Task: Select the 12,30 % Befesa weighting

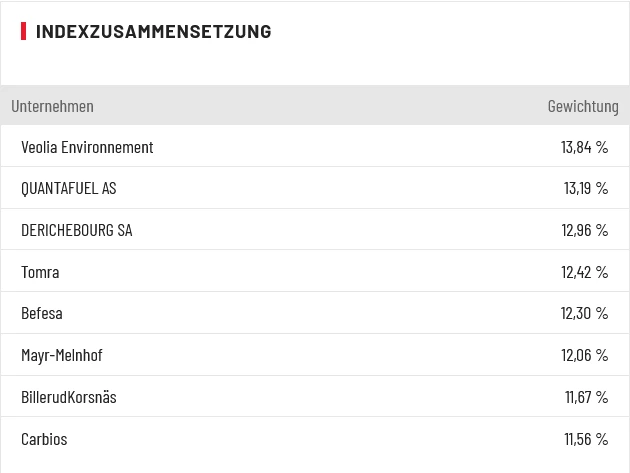Action: [584, 313]
